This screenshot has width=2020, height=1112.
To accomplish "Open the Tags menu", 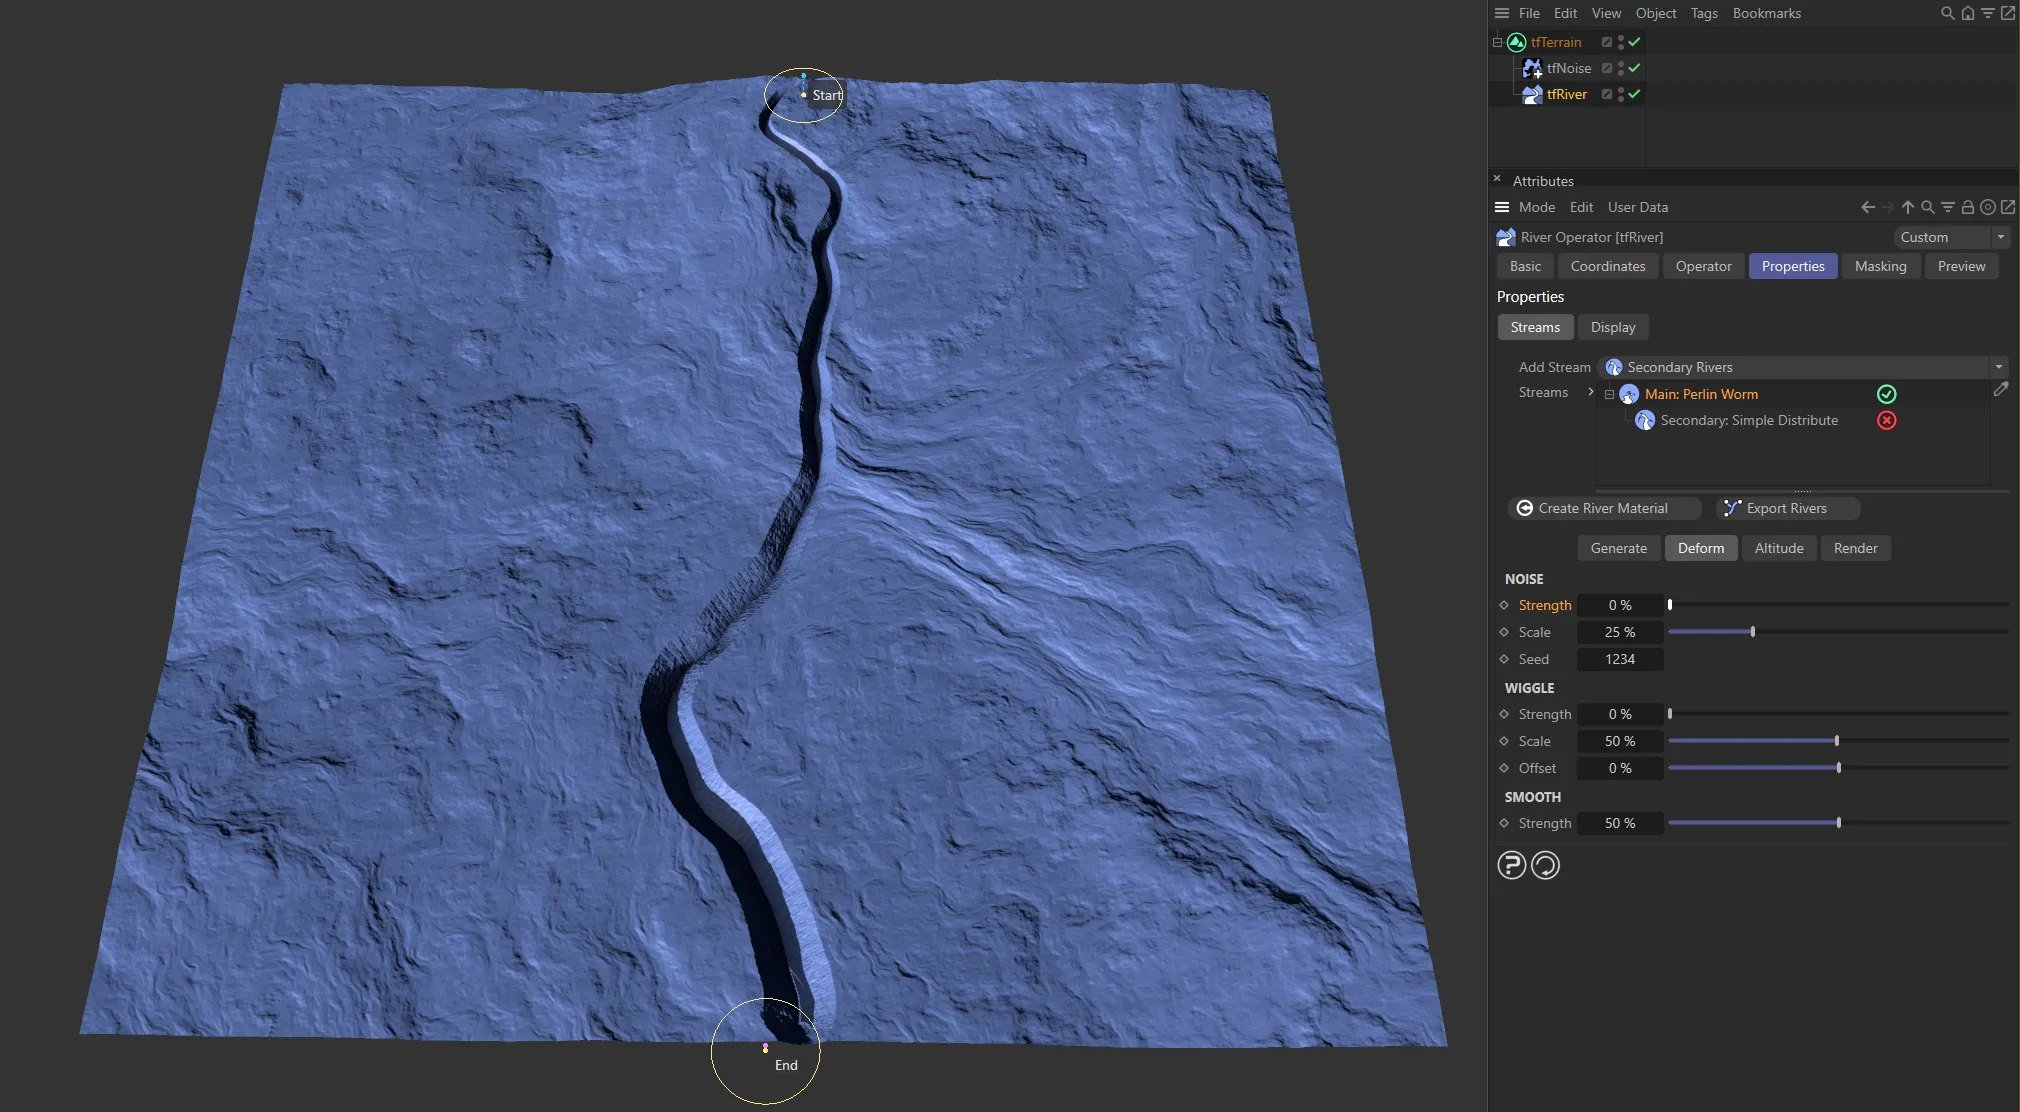I will [x=1703, y=13].
